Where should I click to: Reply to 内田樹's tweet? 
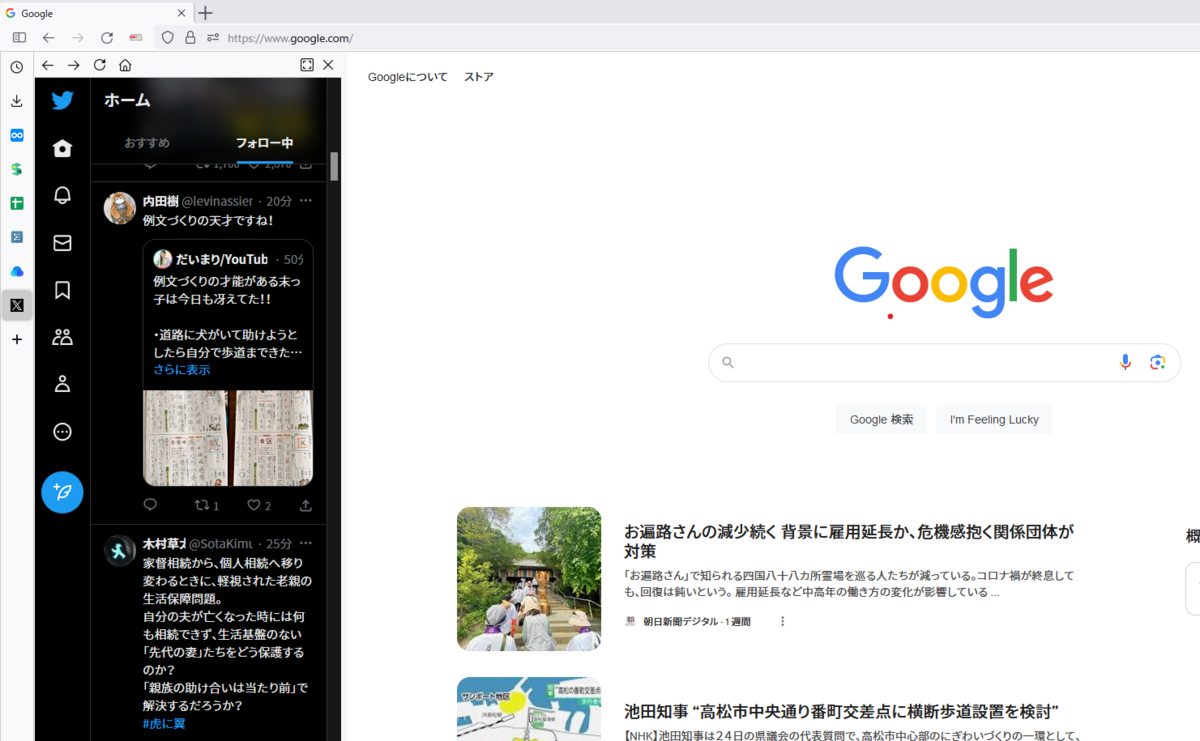150,505
